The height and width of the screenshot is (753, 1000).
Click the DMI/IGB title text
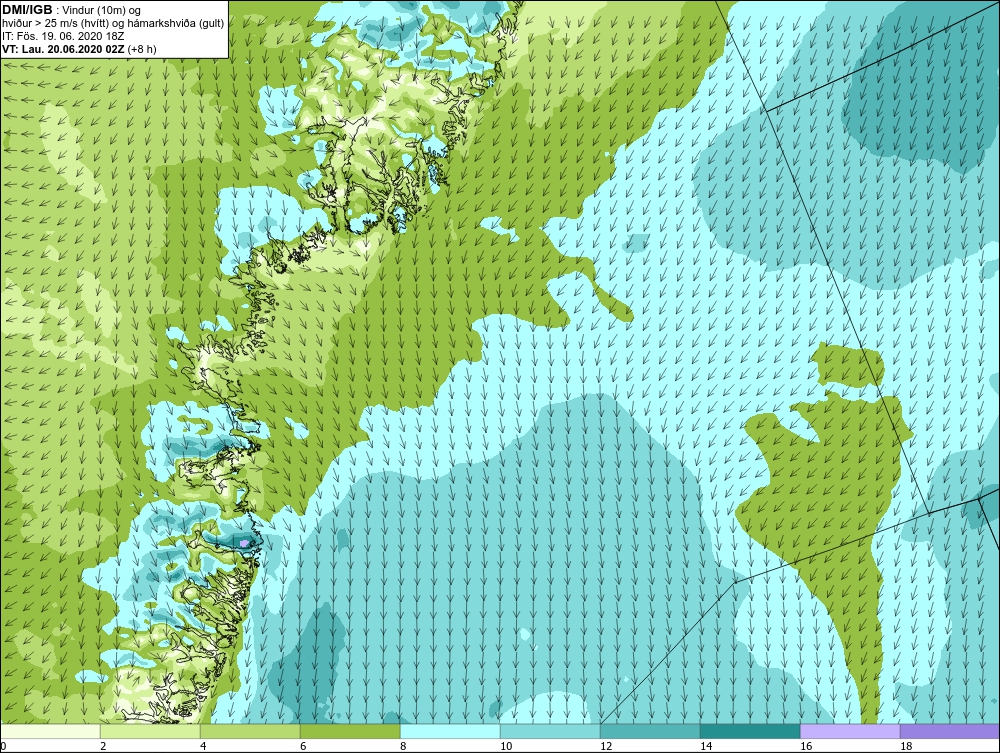28,10
